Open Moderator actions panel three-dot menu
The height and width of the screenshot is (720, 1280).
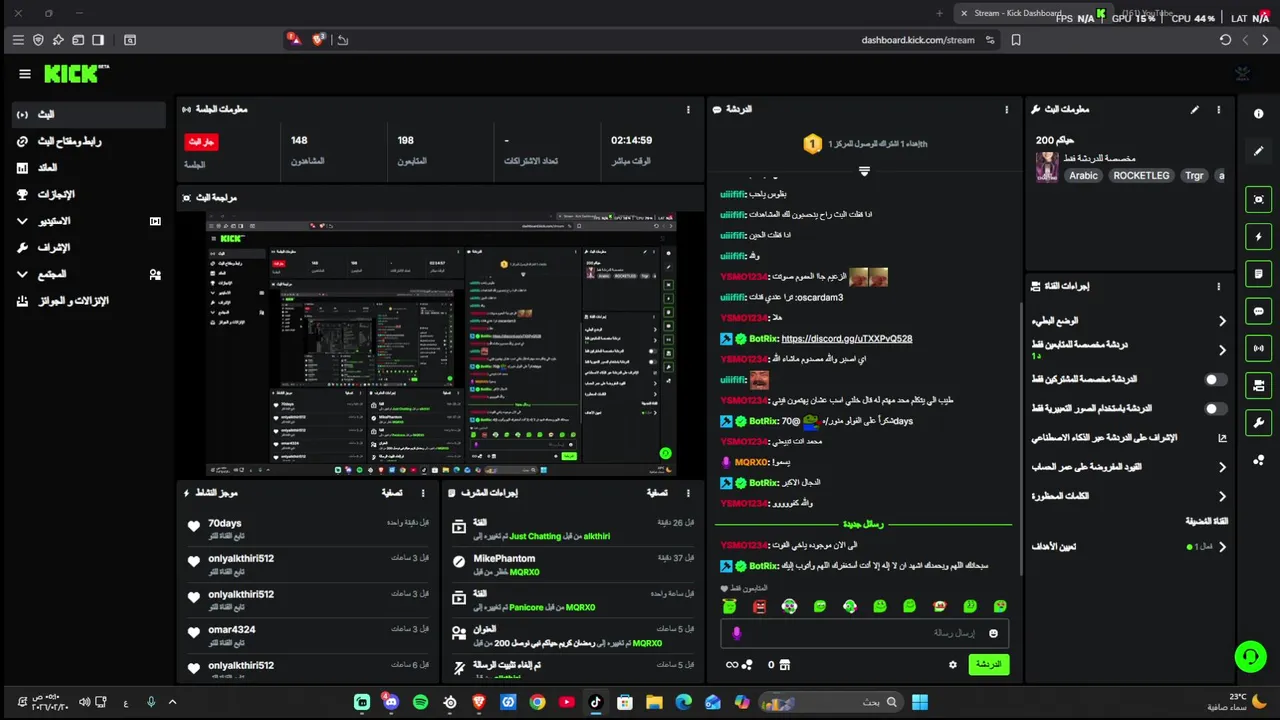click(x=688, y=493)
